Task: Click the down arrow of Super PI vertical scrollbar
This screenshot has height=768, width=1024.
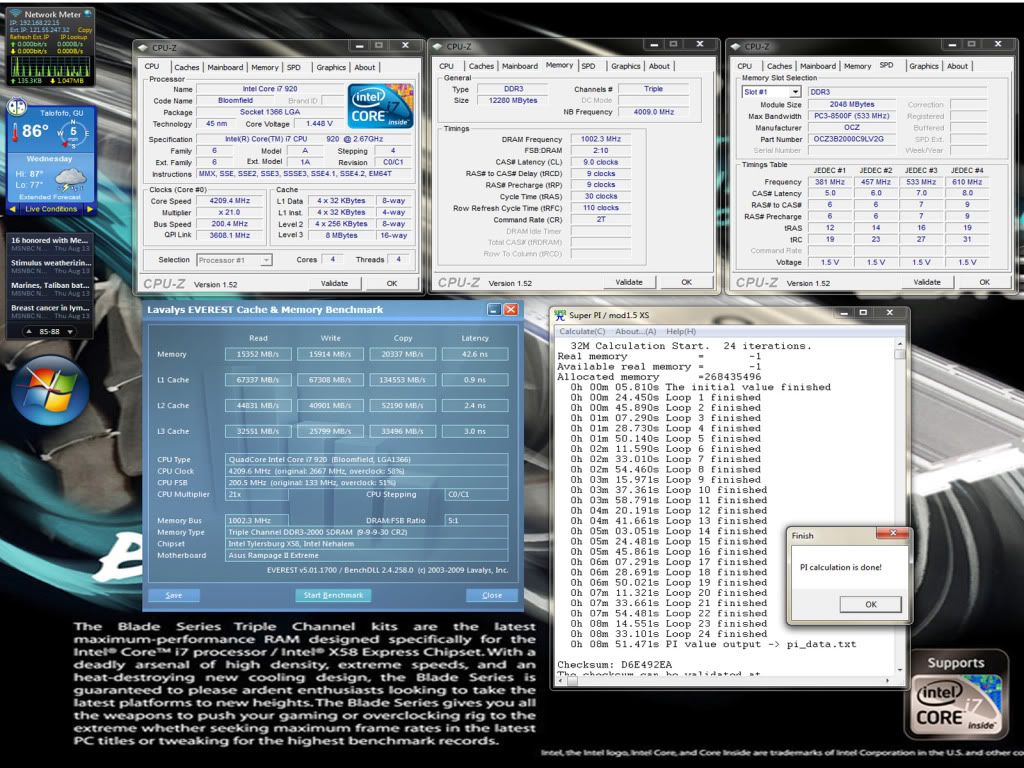Action: 900,669
